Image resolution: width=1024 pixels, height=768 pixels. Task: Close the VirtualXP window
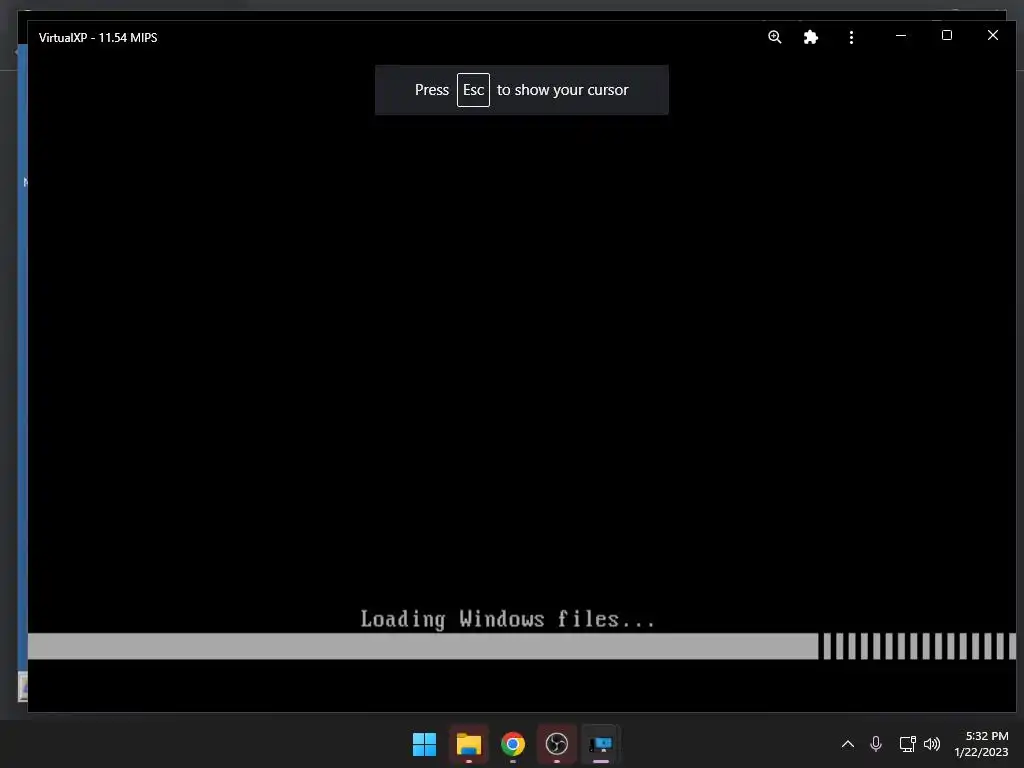coord(993,35)
